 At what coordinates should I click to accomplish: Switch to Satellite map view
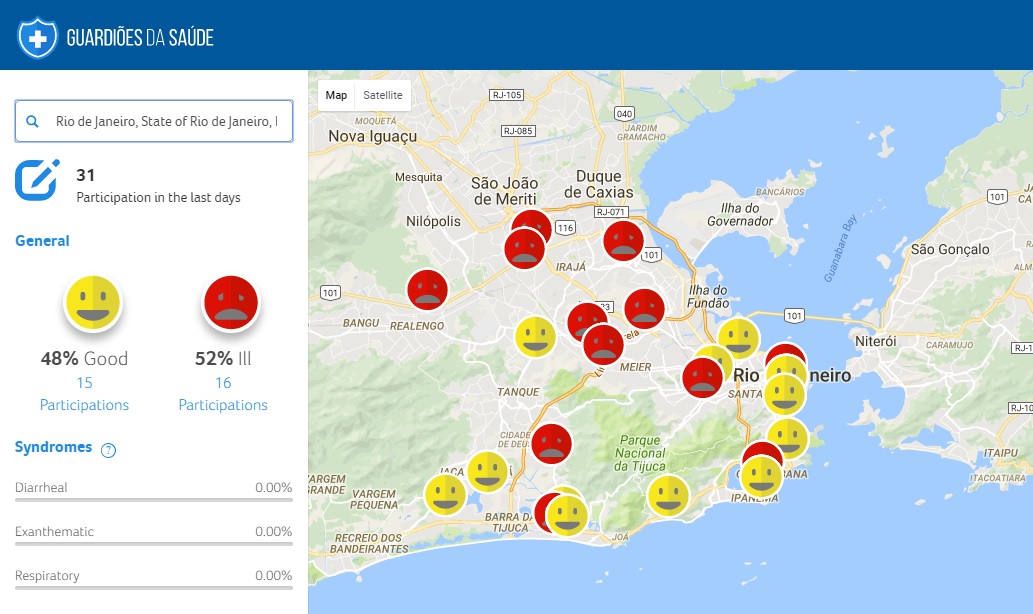click(x=382, y=96)
